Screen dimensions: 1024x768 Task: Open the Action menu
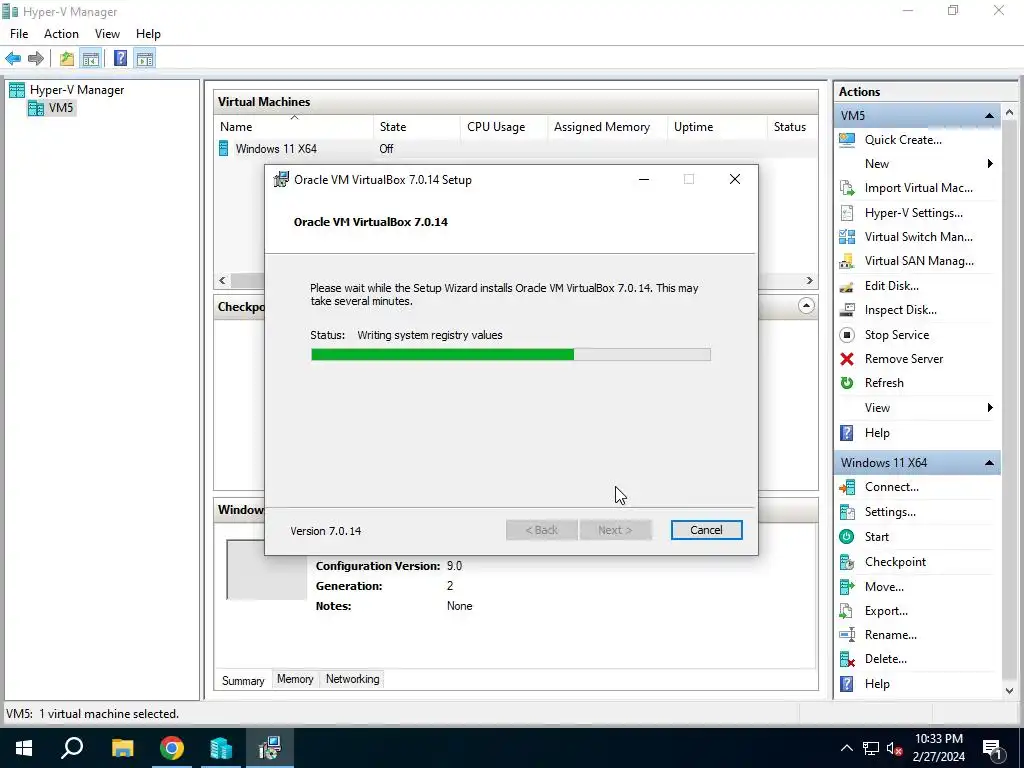[x=61, y=34]
